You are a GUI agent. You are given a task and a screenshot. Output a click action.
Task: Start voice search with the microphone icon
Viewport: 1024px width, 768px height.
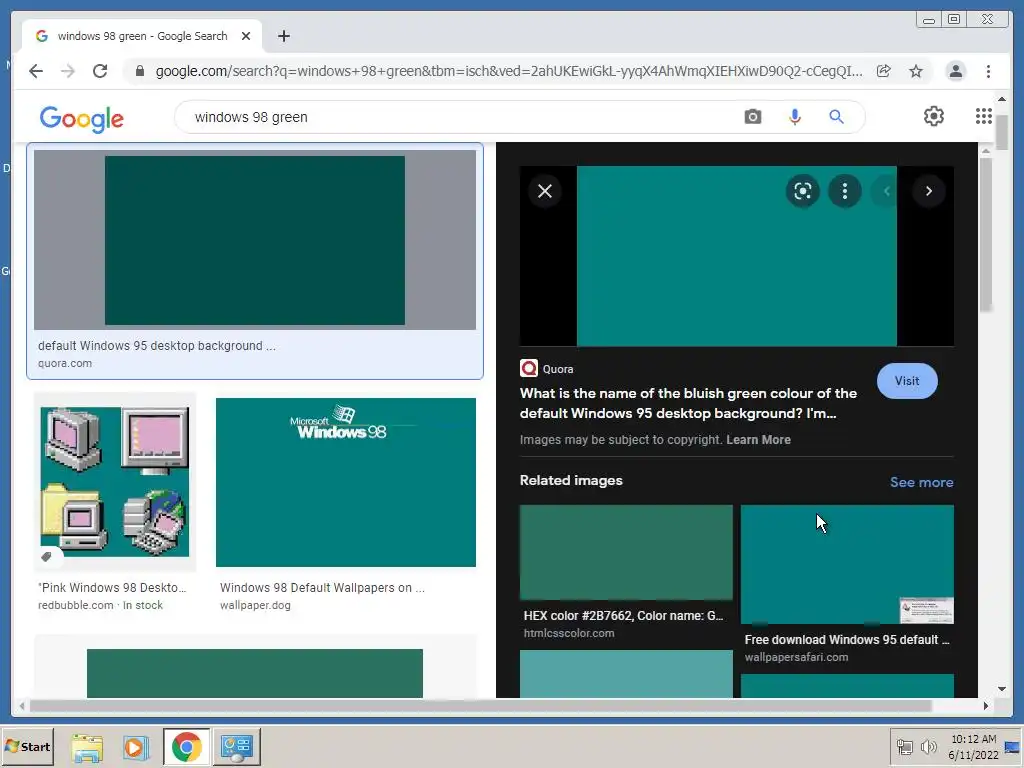(x=795, y=117)
